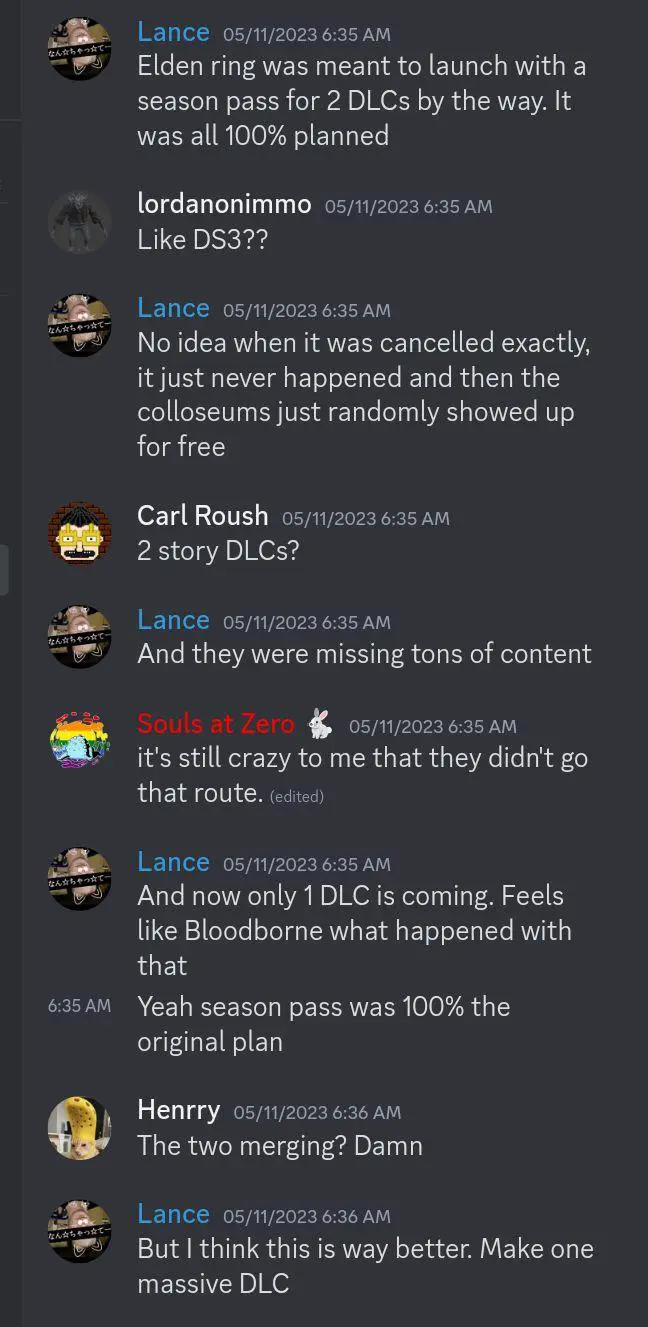This screenshot has width=648, height=1327.
Task: Open Carl Roush's pixel-face avatar
Action: pyautogui.click(x=79, y=533)
